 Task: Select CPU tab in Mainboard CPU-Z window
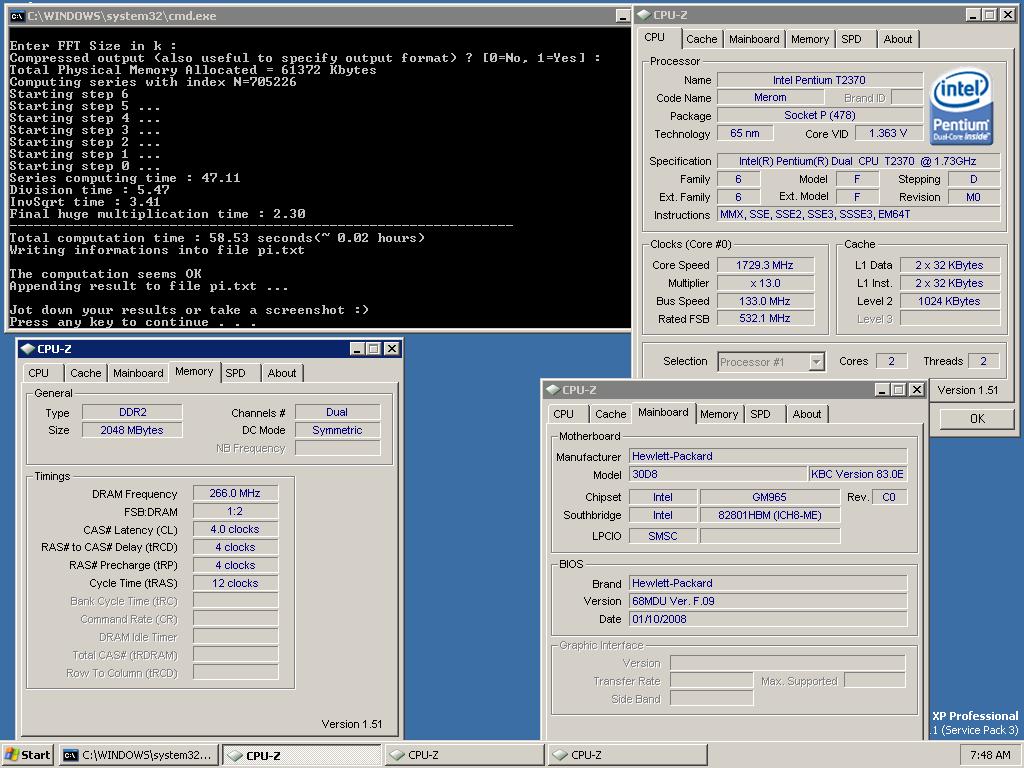[x=563, y=414]
